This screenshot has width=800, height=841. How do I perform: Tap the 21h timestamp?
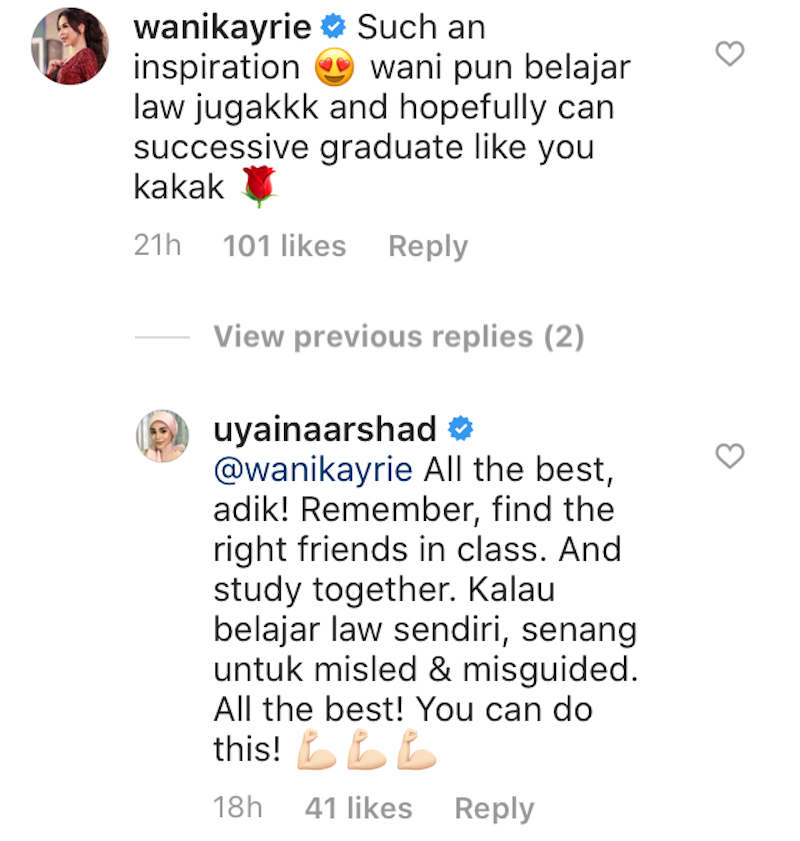click(157, 246)
